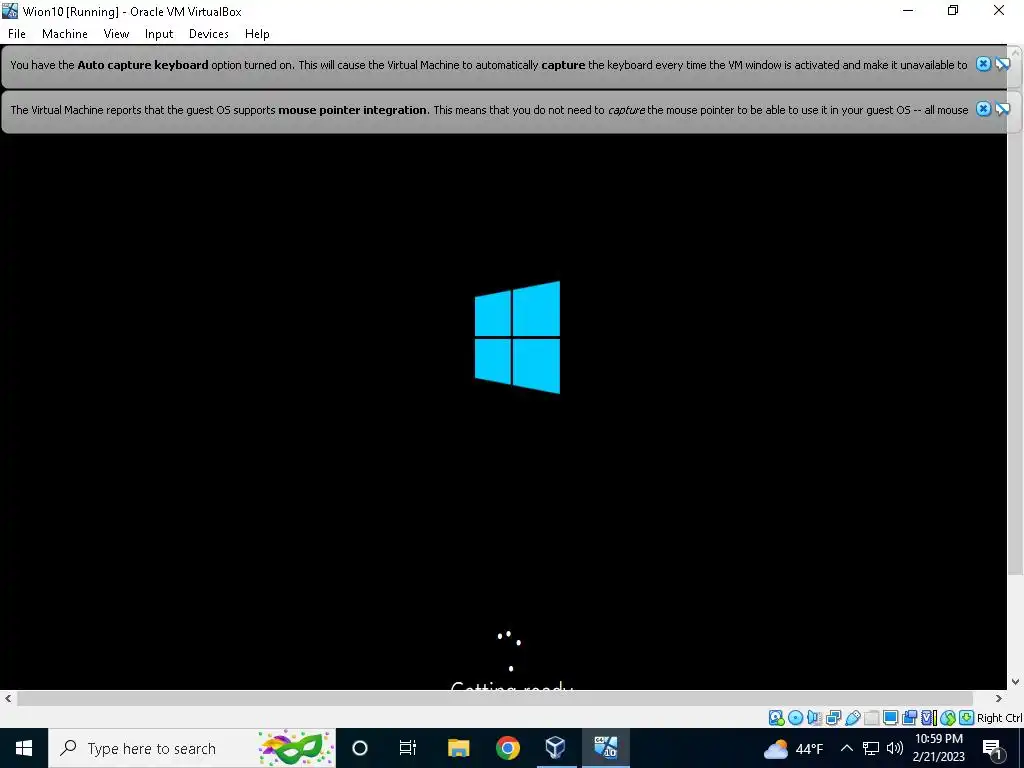Open the View menu

(x=116, y=34)
